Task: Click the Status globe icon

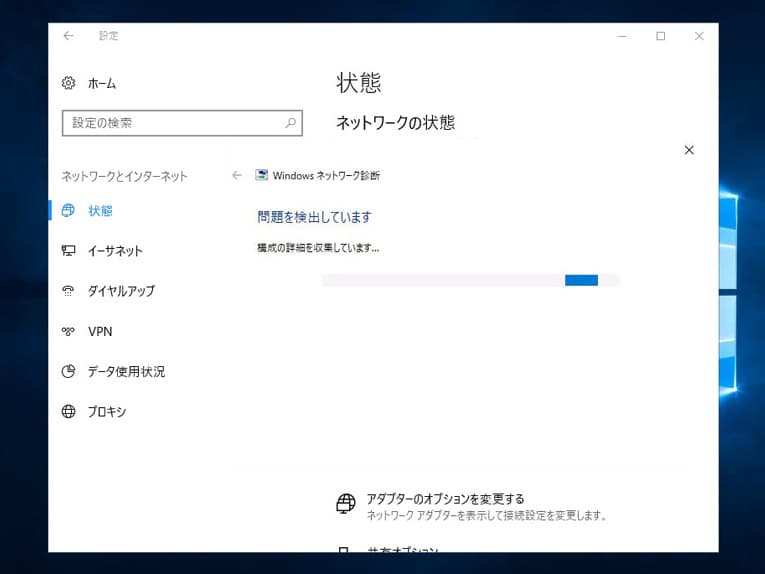Action: (69, 211)
